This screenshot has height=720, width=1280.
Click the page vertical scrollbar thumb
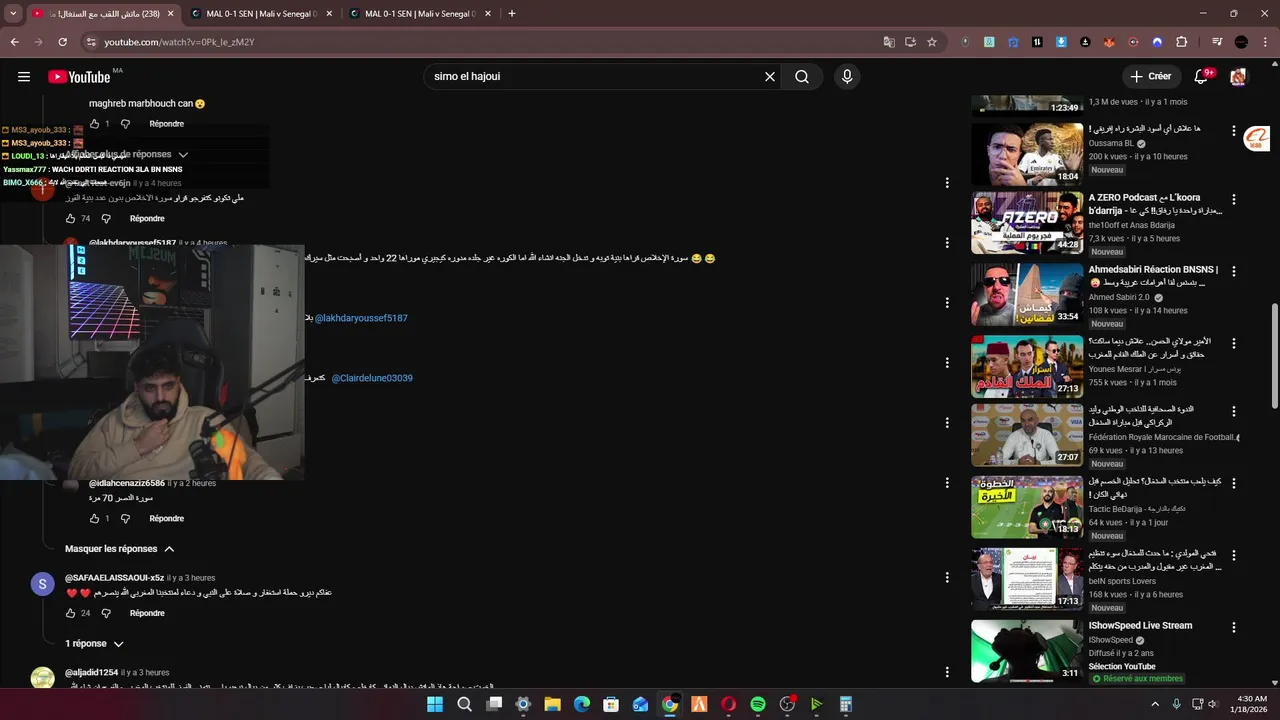[x=1274, y=356]
